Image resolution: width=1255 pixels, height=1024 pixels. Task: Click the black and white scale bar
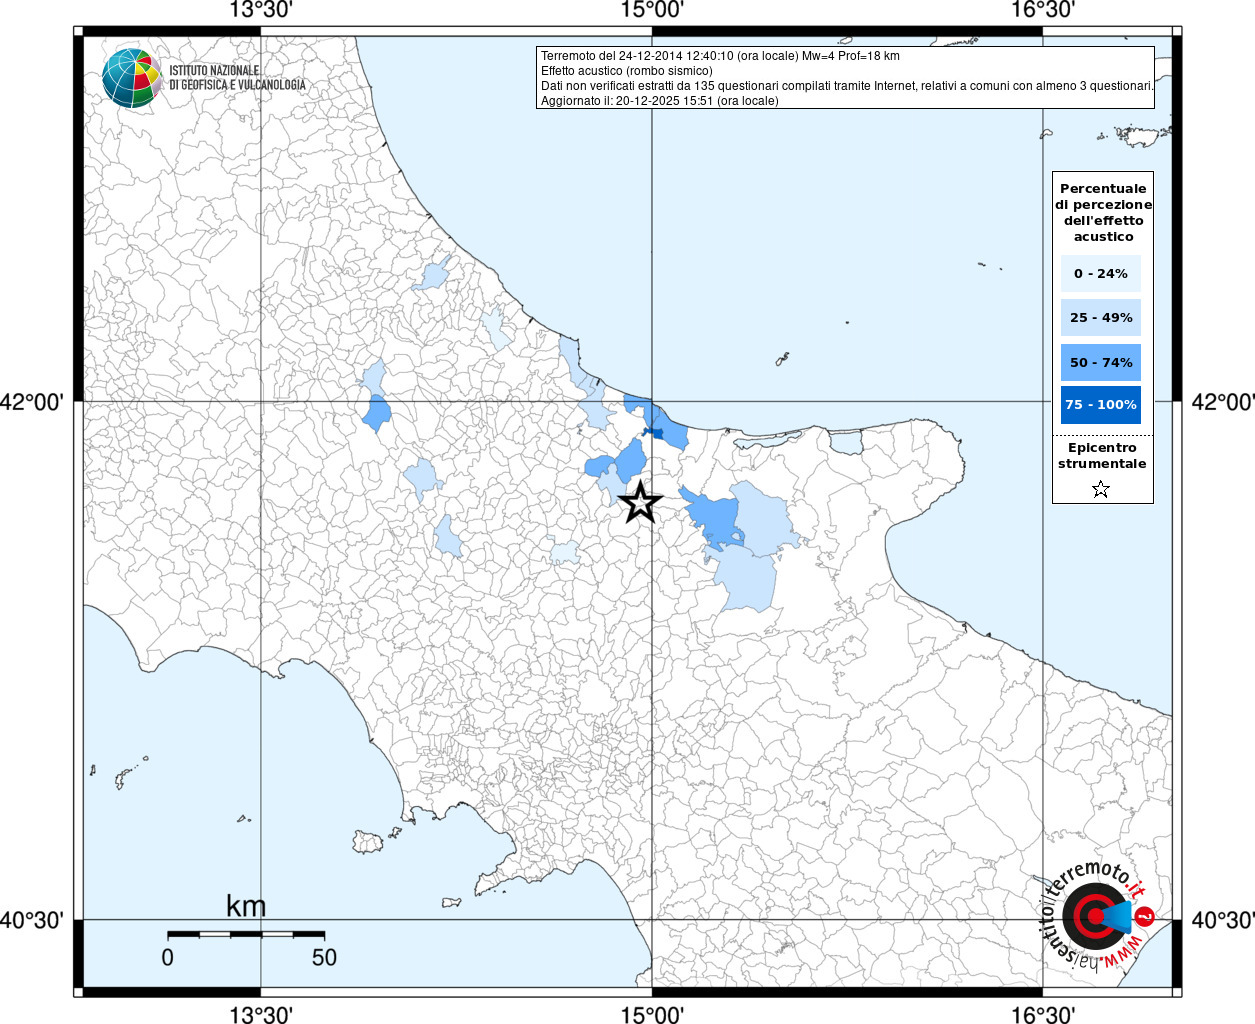tap(246, 934)
